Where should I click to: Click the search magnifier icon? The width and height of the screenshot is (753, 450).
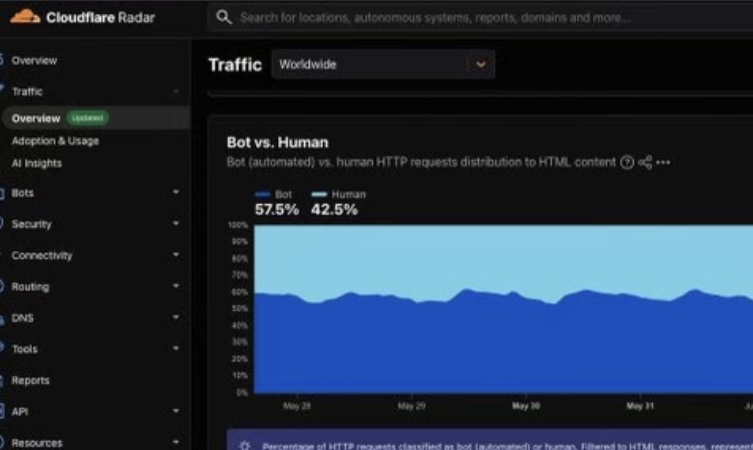(x=224, y=17)
